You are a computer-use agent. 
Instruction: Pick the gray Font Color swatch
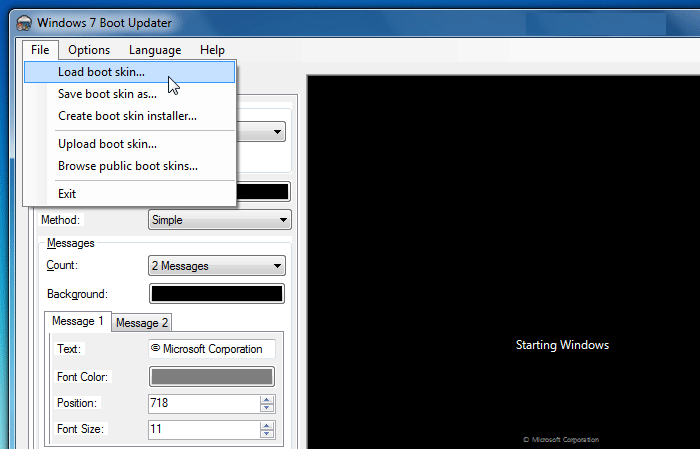[x=212, y=377]
